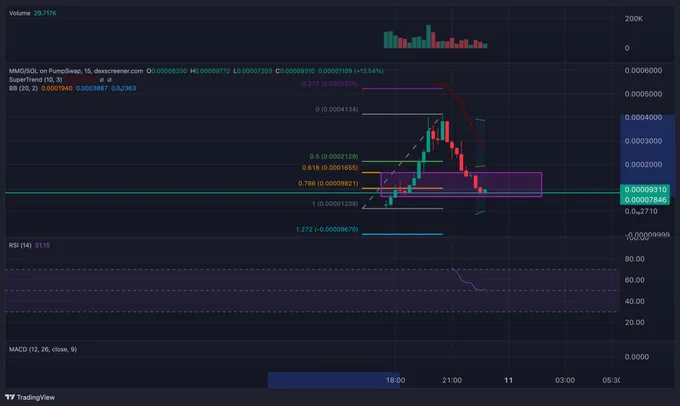
Task: Click the 60.00 RSI axis label
Action: coord(634,280)
